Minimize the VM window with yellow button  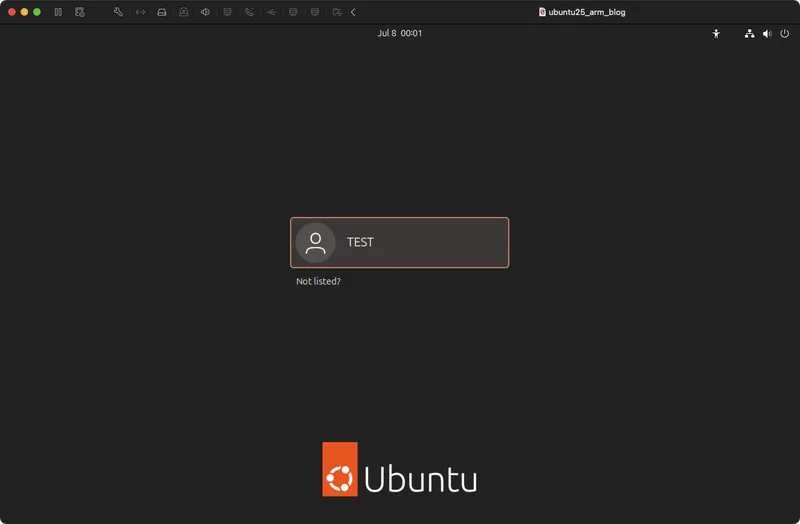[x=24, y=12]
